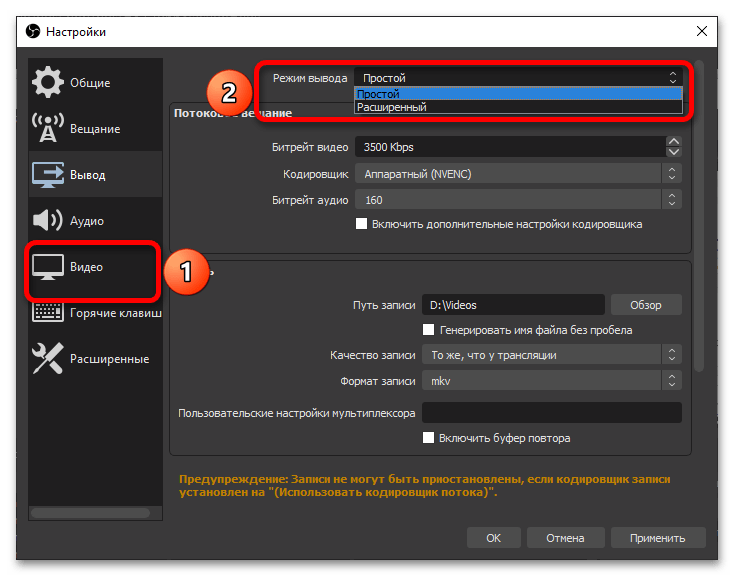This screenshot has width=734, height=576.
Task: Click the Отмена button
Action: tap(565, 538)
